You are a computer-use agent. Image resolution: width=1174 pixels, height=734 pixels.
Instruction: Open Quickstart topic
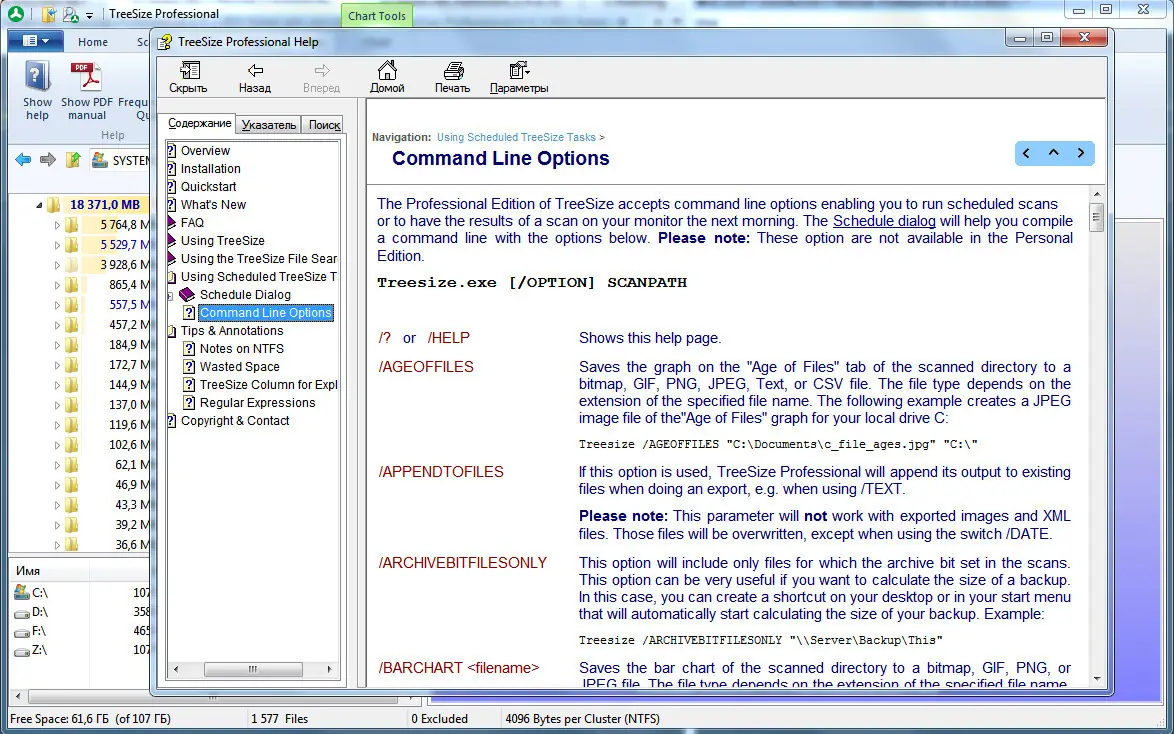point(208,186)
